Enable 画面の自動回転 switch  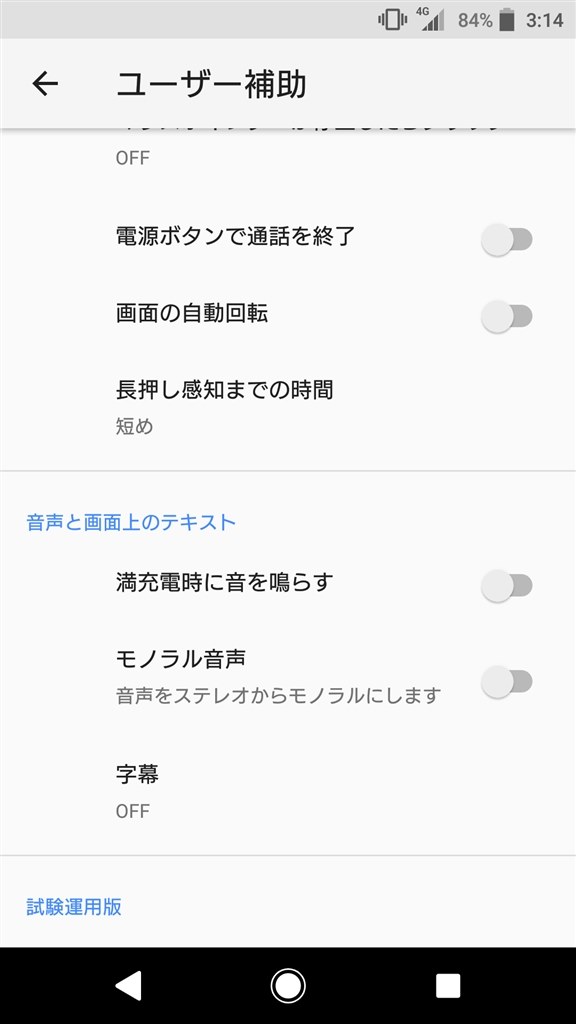(x=507, y=316)
